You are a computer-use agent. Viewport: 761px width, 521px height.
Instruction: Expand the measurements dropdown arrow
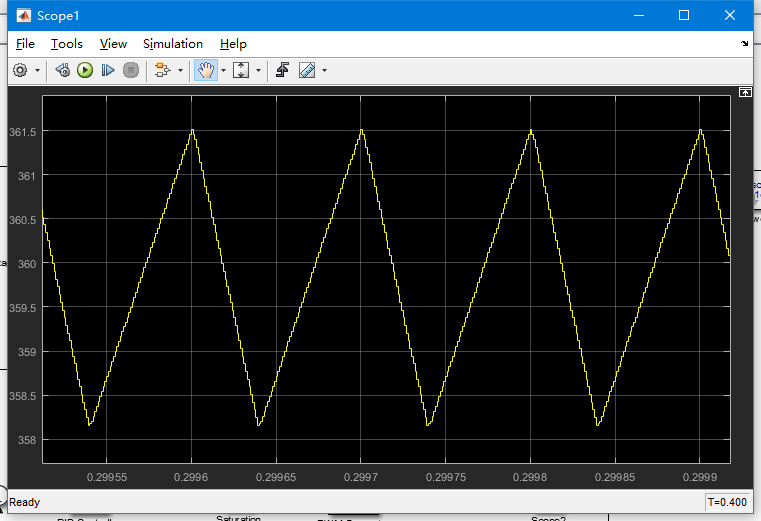point(324,71)
